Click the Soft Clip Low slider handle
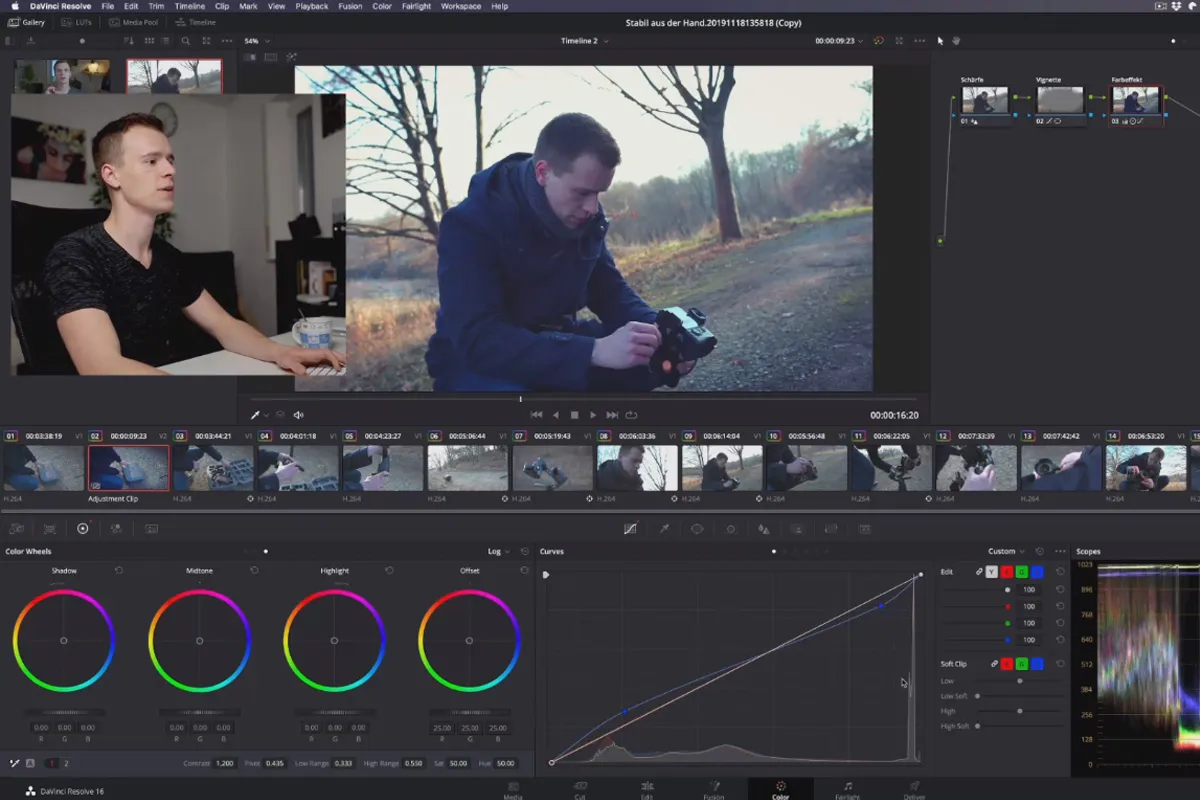 point(1019,681)
